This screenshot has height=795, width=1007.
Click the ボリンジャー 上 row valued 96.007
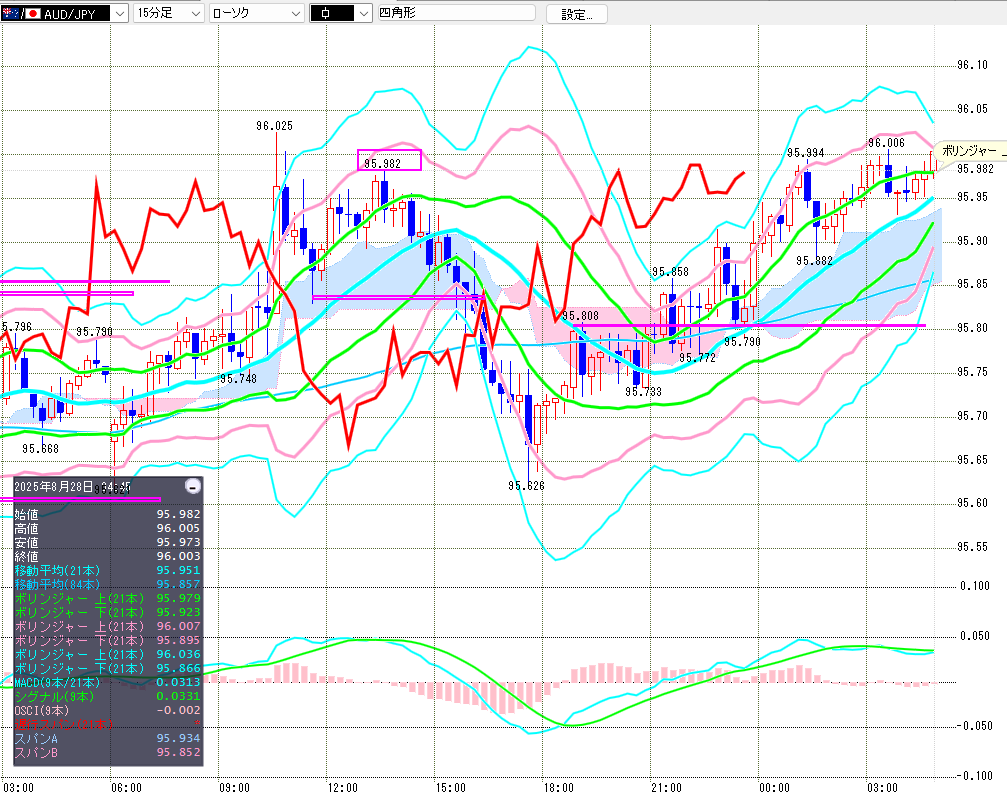point(107,626)
